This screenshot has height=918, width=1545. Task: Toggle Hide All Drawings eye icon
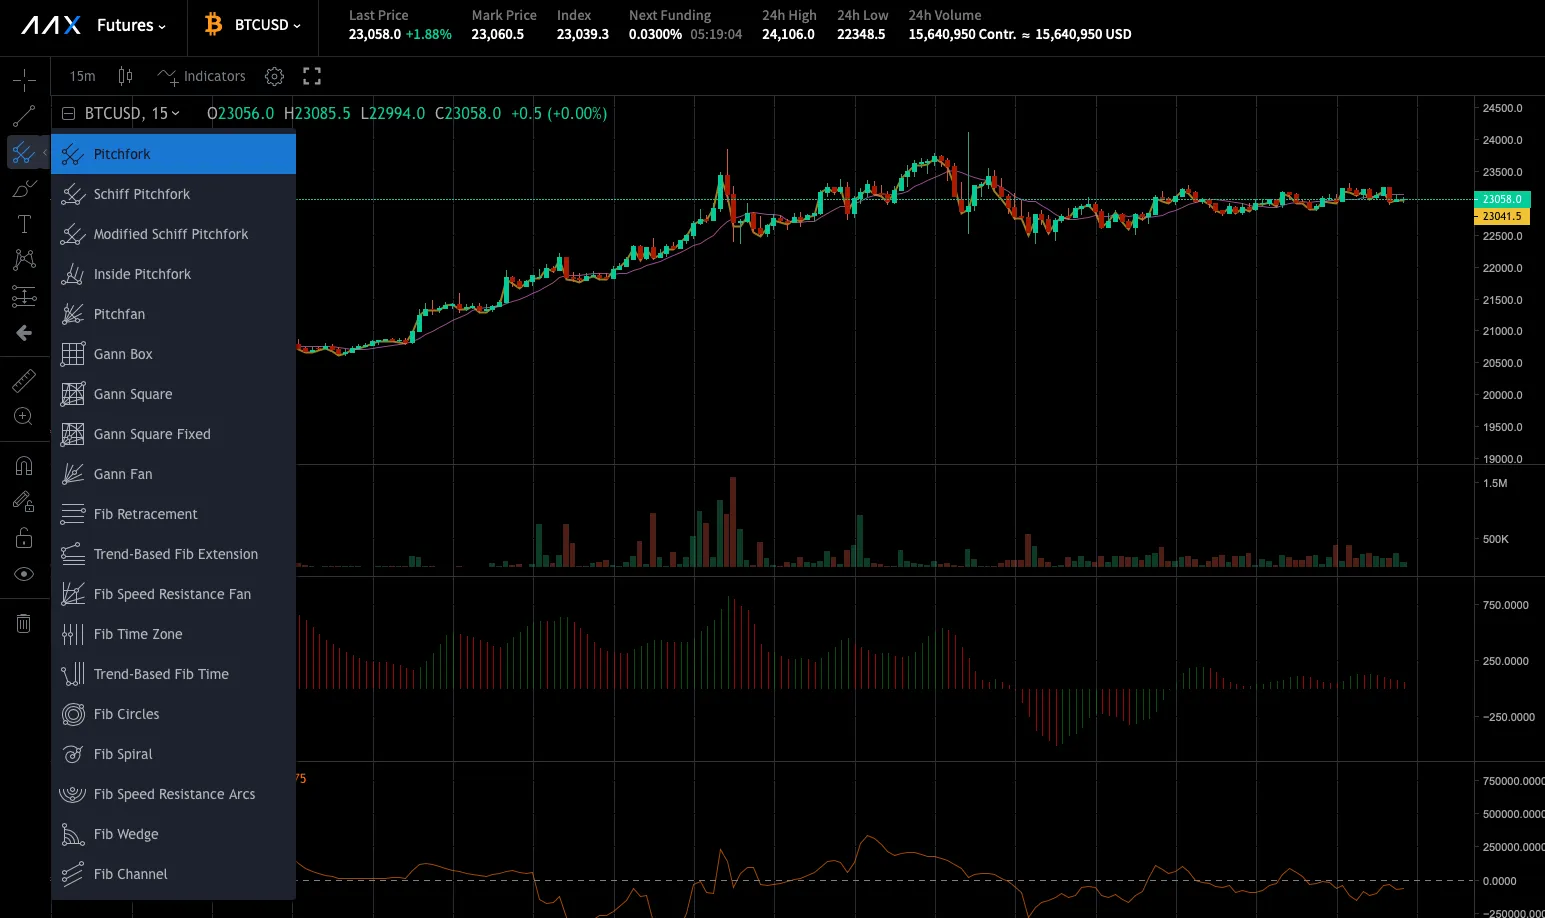(x=24, y=573)
